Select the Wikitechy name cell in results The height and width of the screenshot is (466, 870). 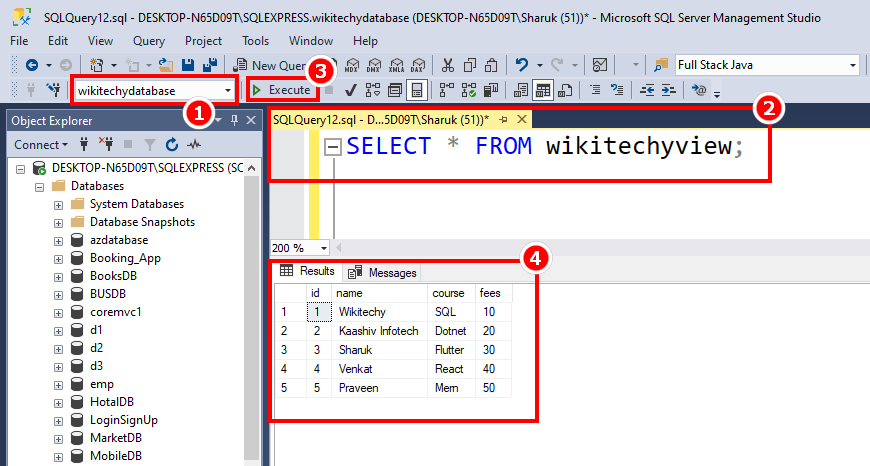(x=361, y=312)
